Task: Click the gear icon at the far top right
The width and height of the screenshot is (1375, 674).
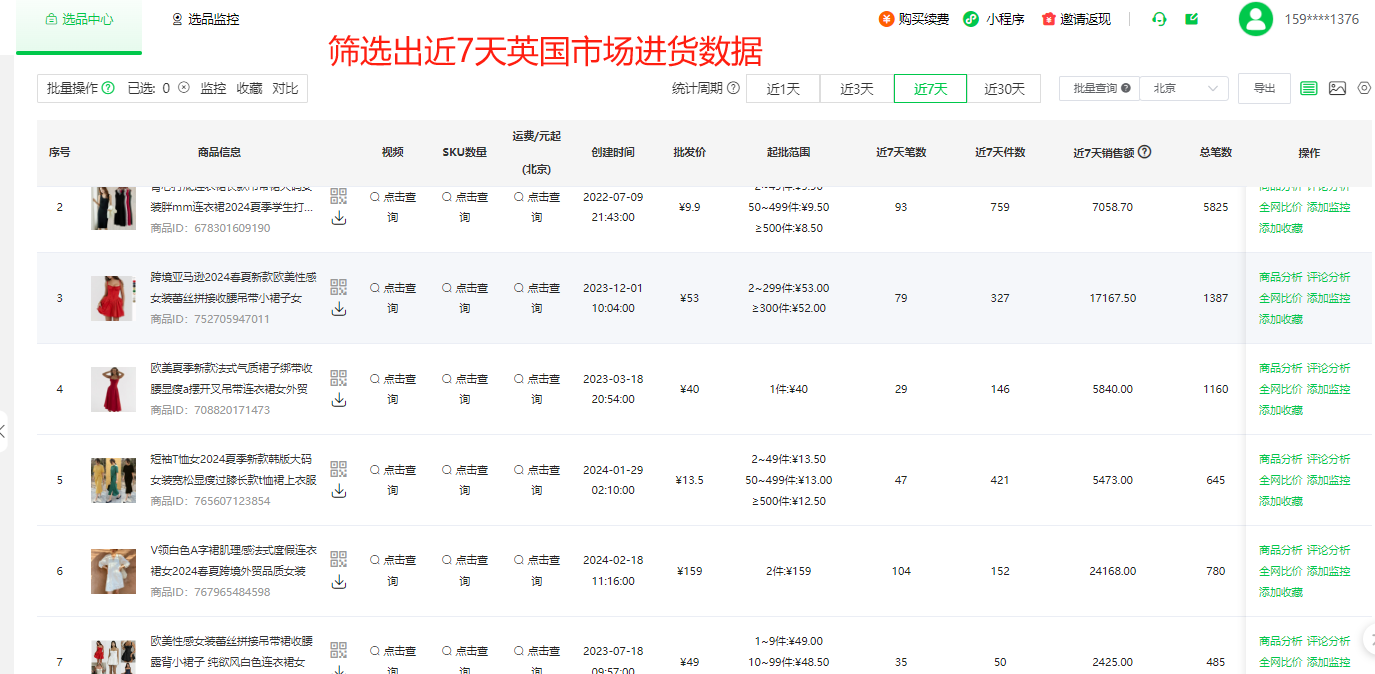Action: [1365, 88]
